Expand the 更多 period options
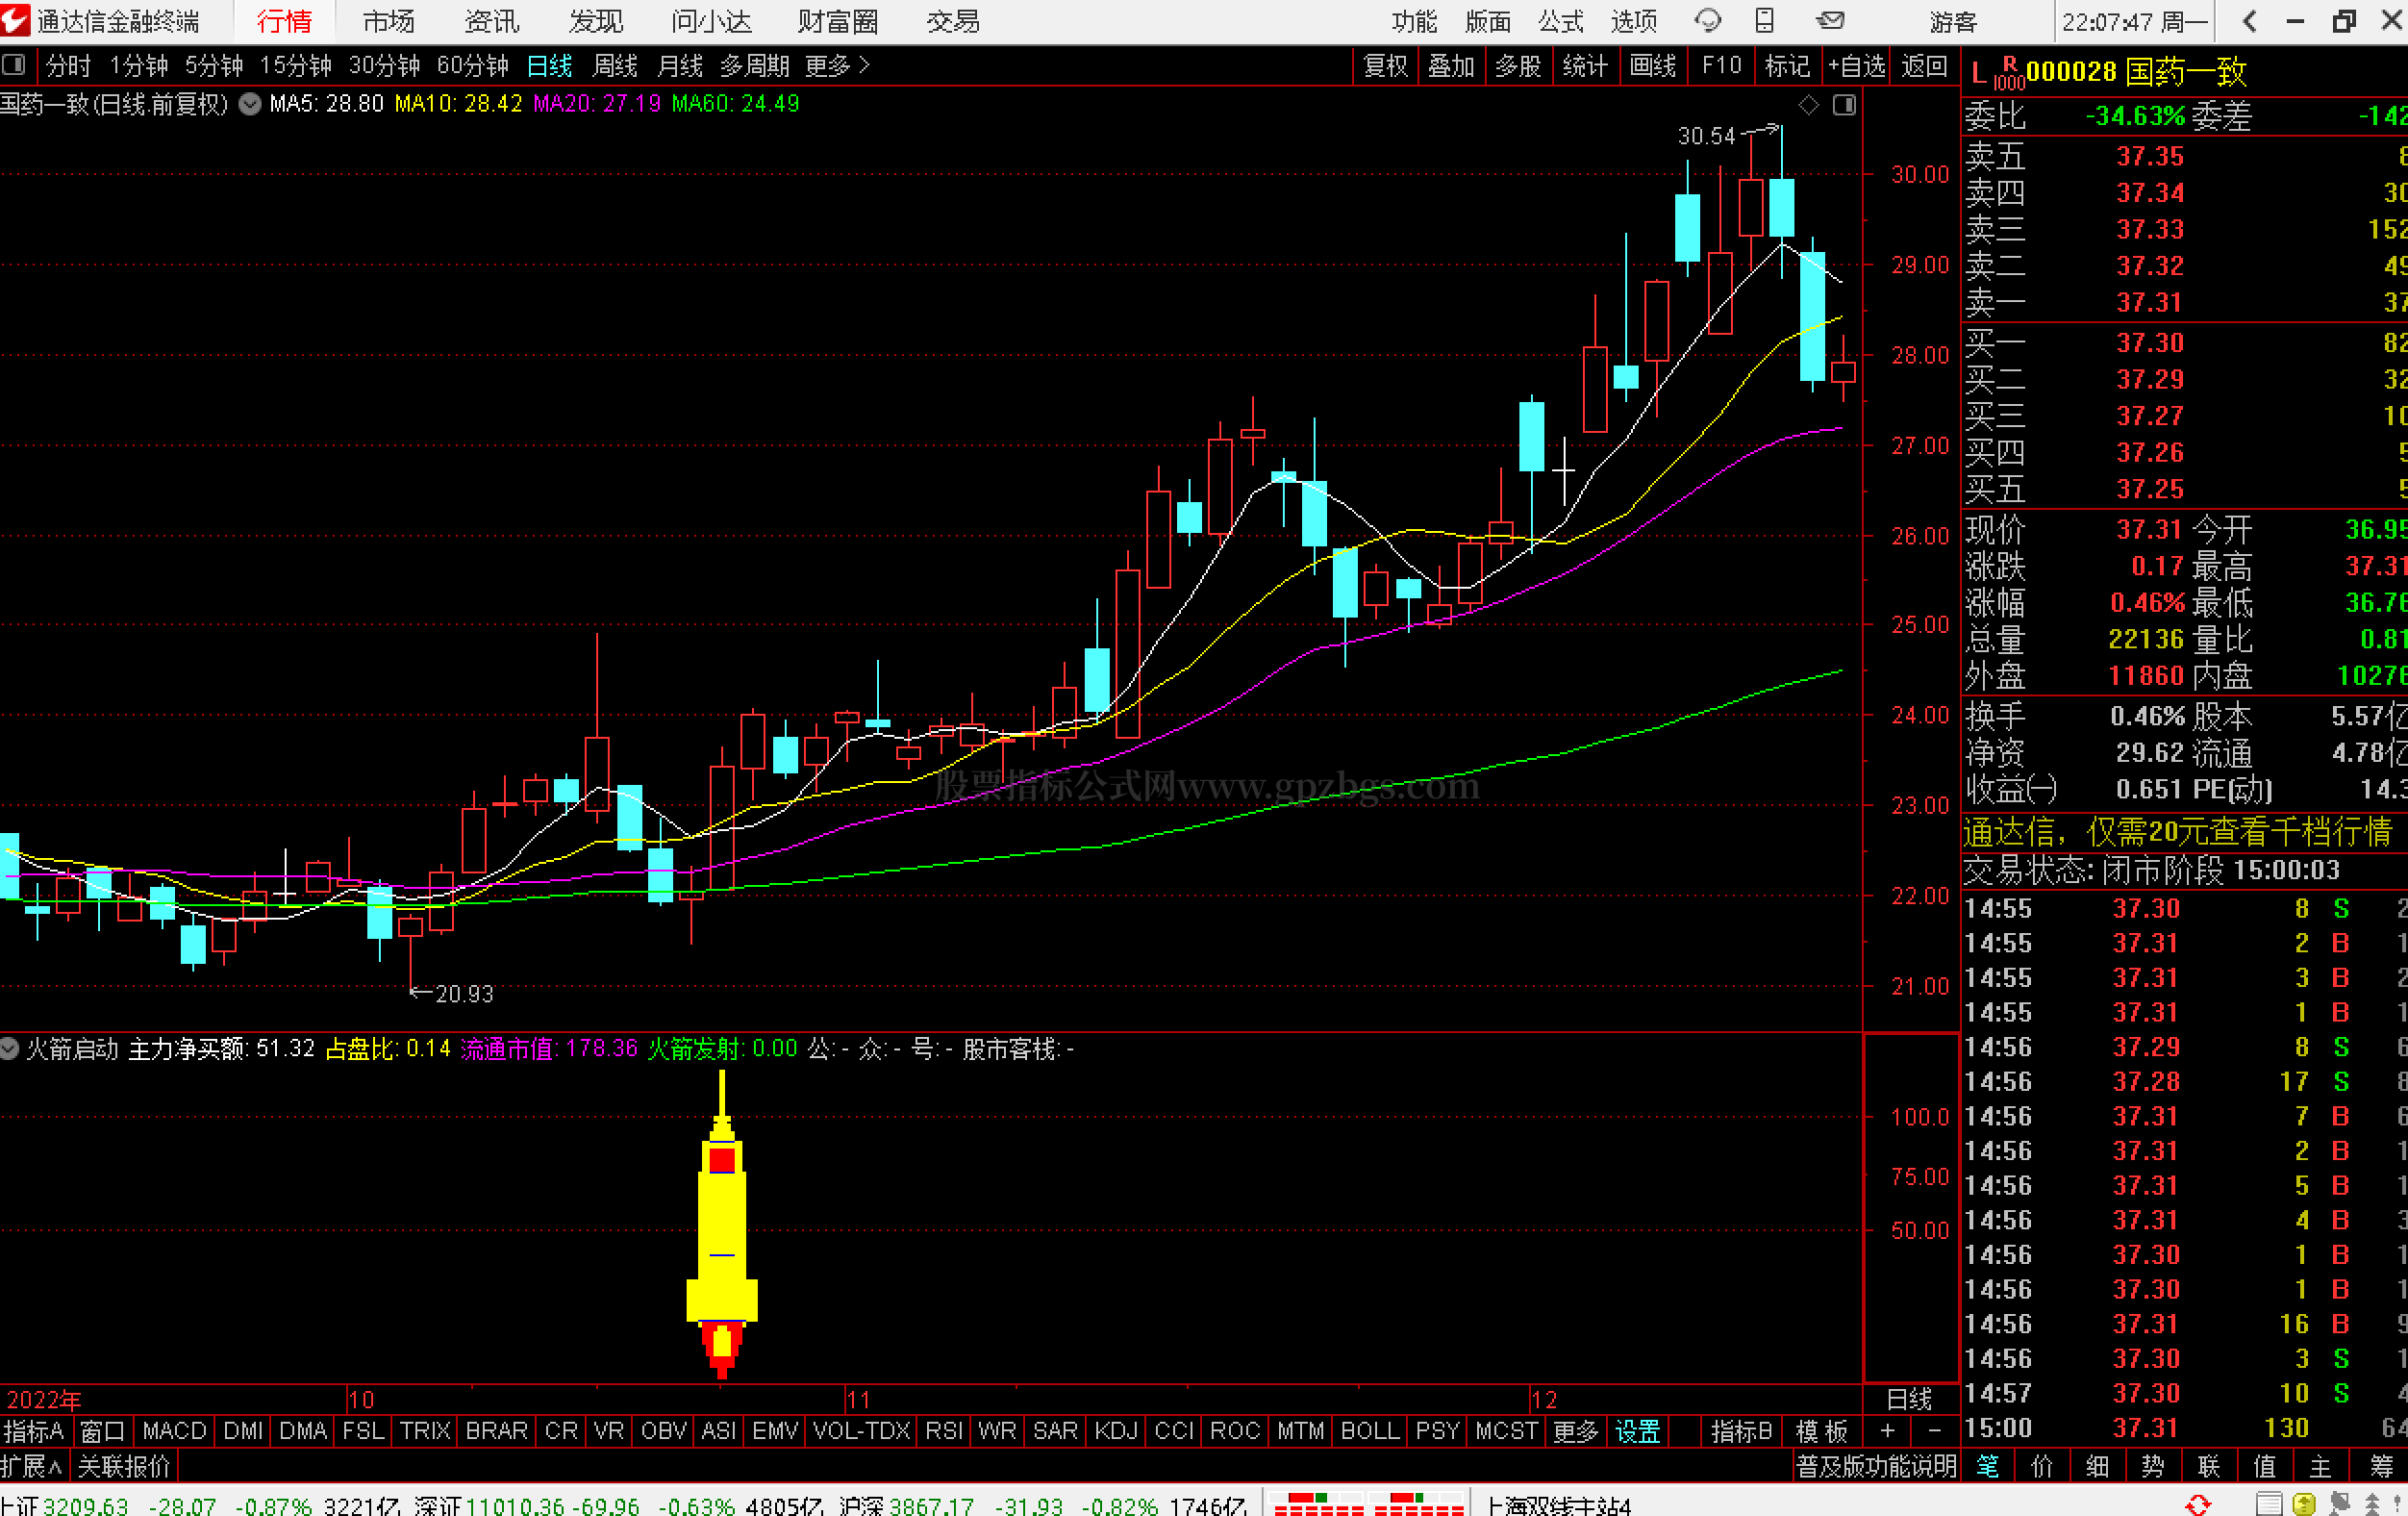 (837, 66)
